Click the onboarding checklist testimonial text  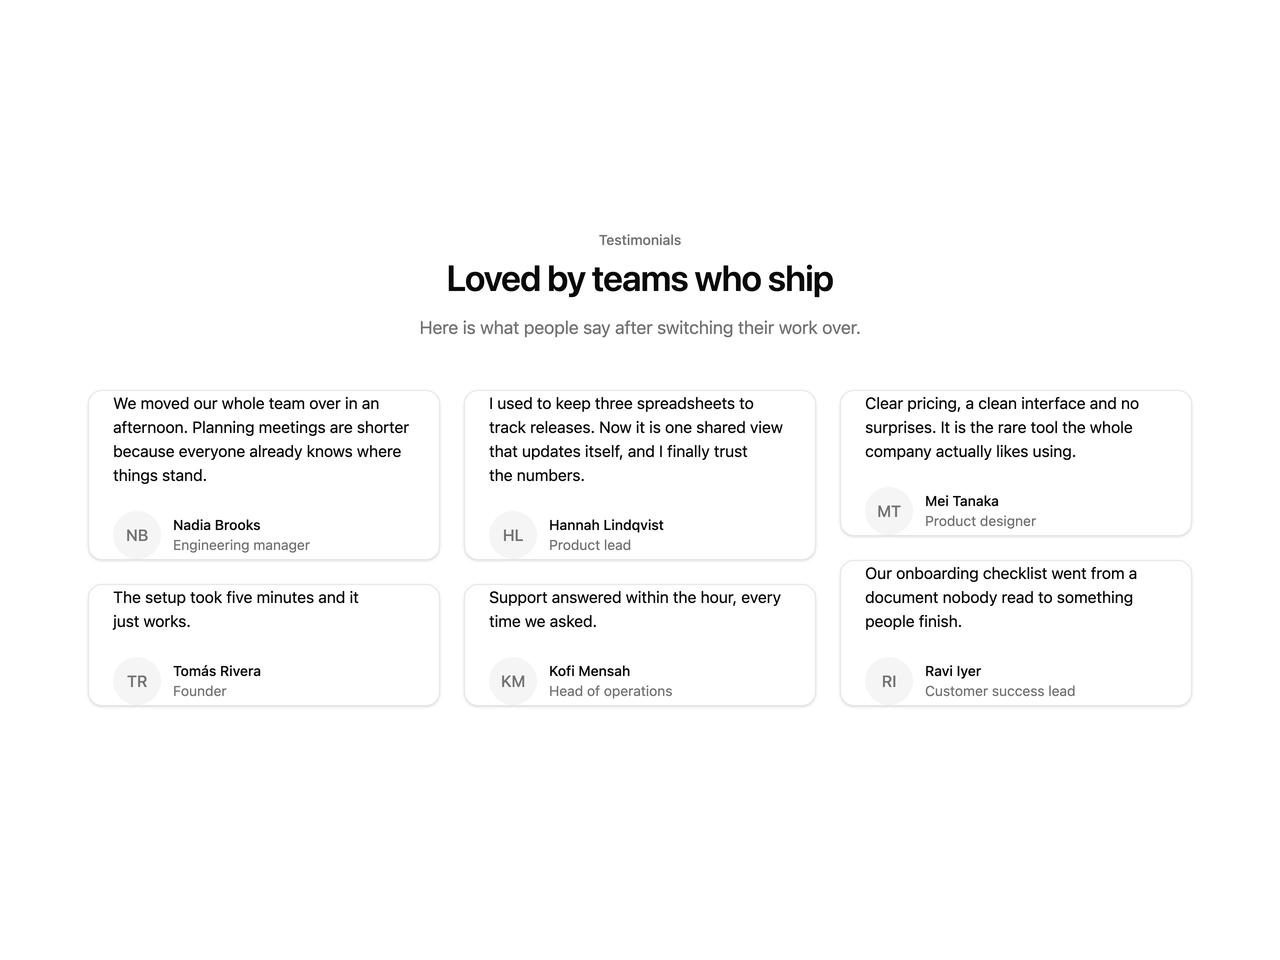pyautogui.click(x=1001, y=598)
